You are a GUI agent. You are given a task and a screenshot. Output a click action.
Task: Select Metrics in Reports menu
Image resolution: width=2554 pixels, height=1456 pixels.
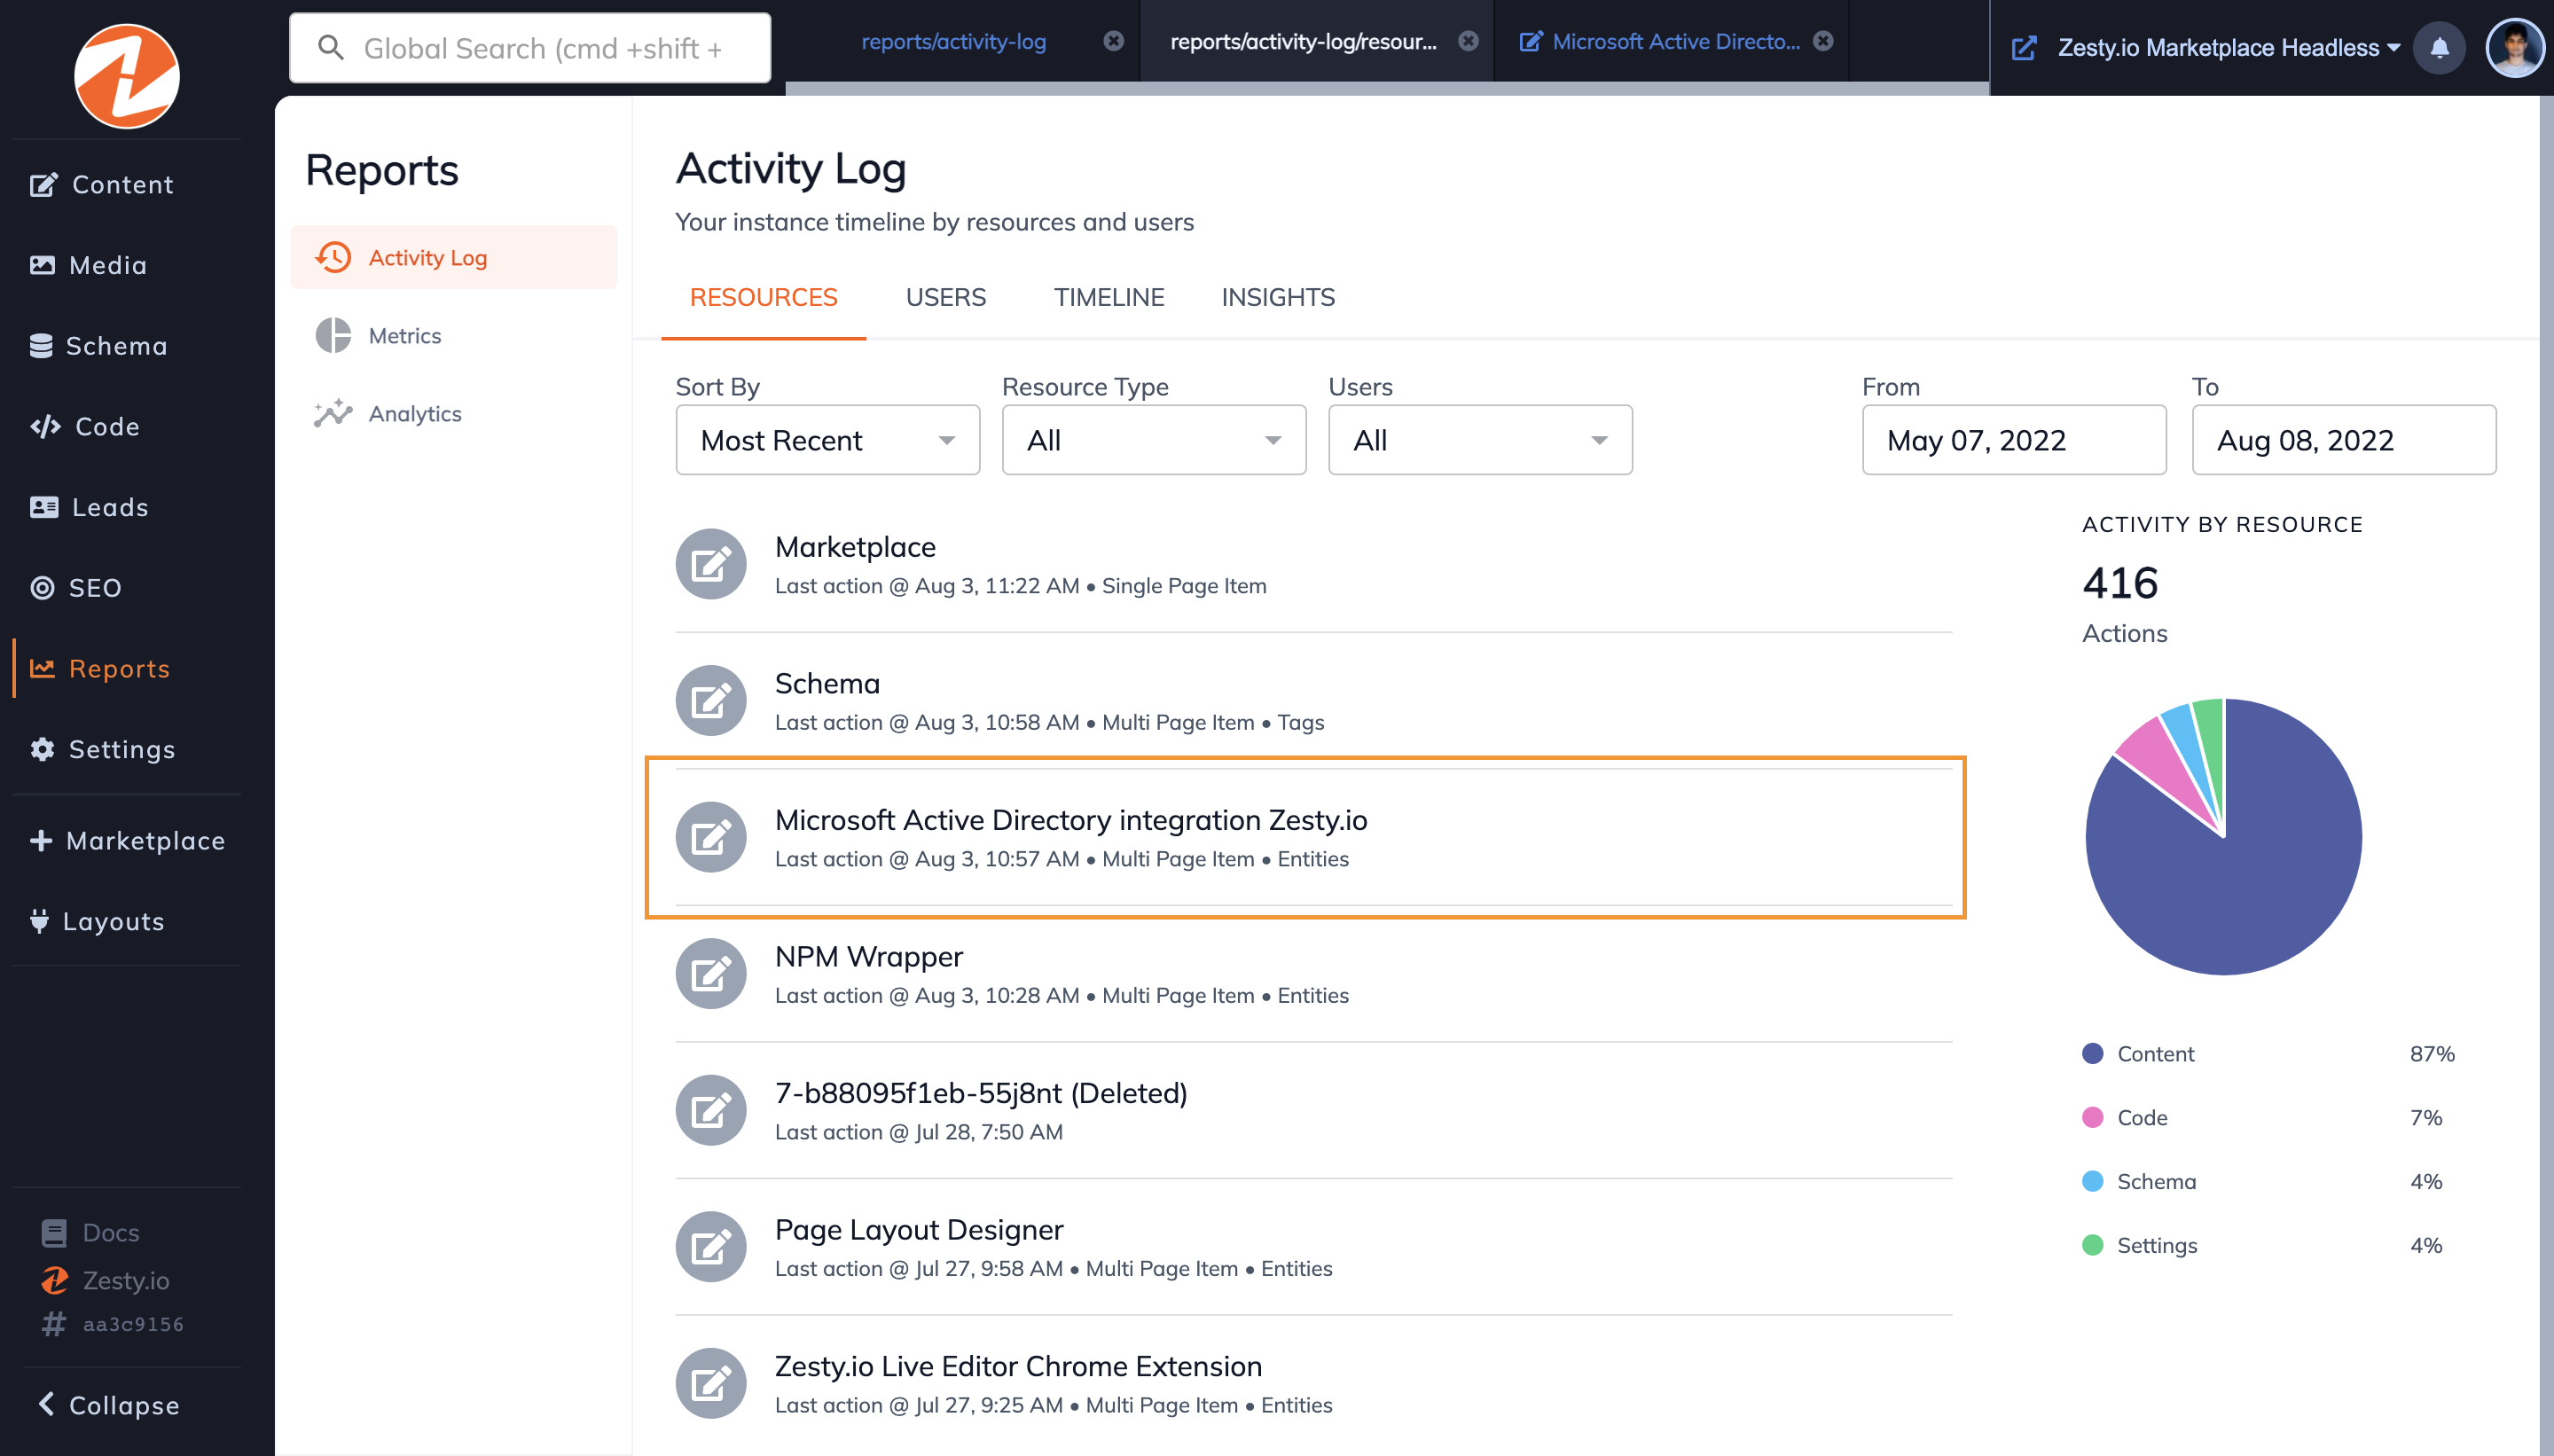coord(453,336)
